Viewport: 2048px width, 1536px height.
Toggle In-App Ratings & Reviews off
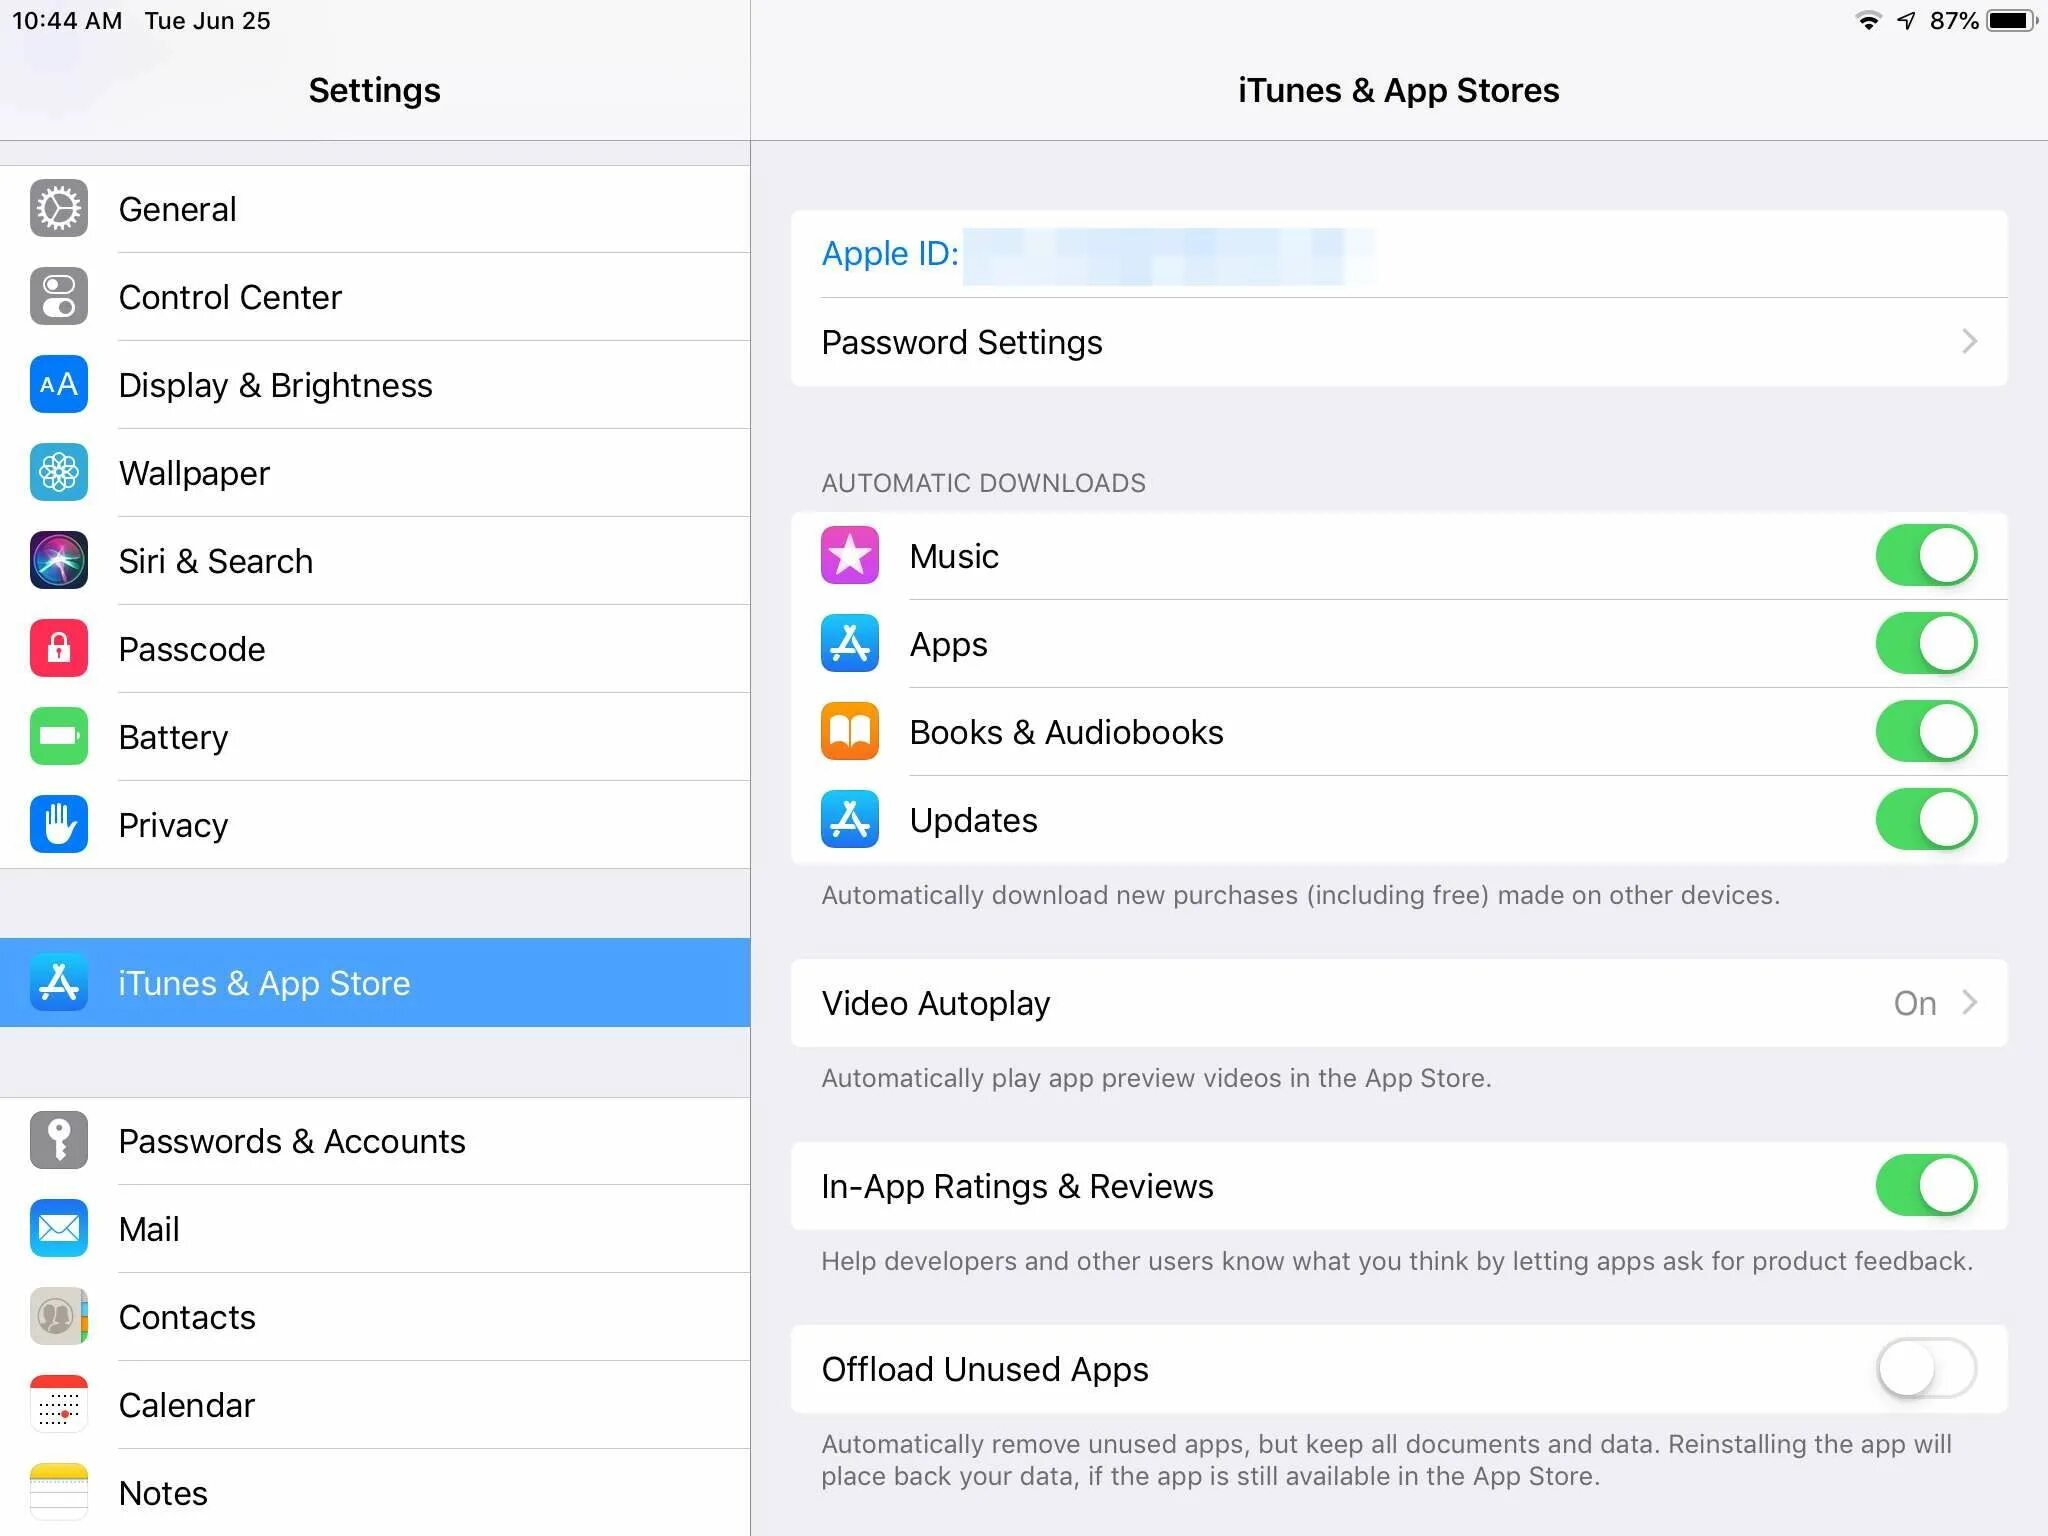coord(1925,1186)
